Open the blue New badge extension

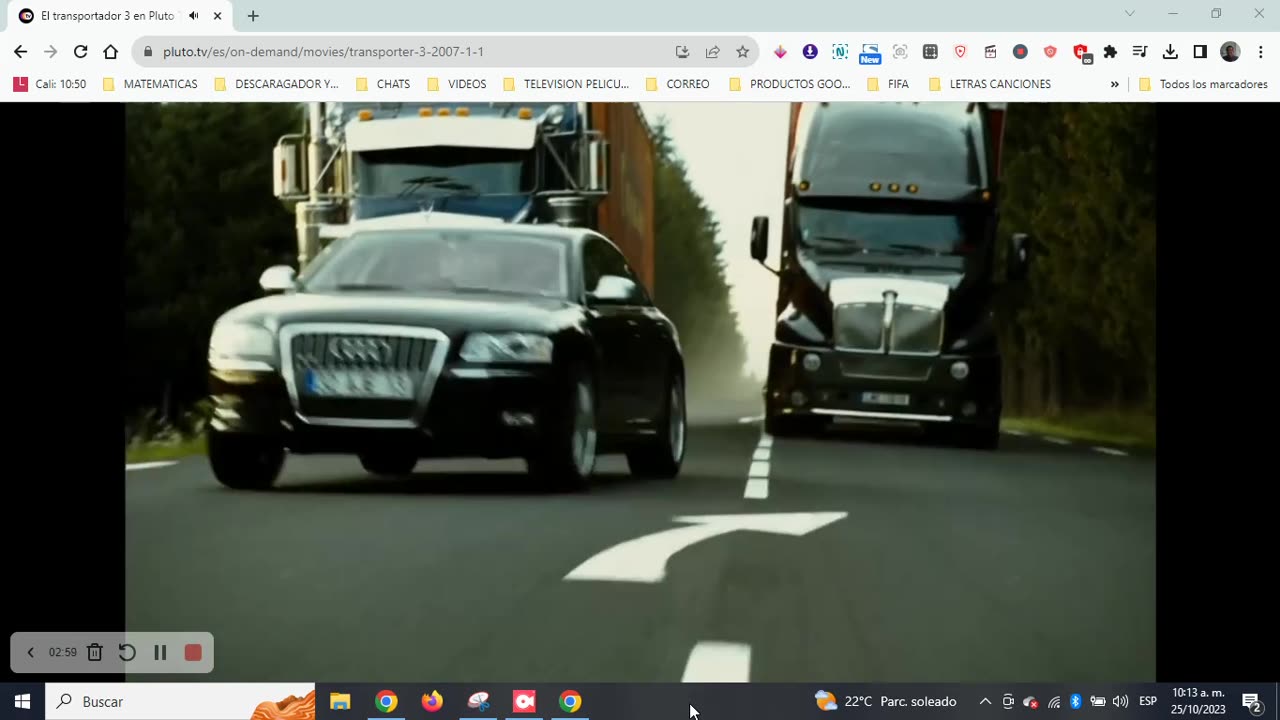pyautogui.click(x=870, y=54)
